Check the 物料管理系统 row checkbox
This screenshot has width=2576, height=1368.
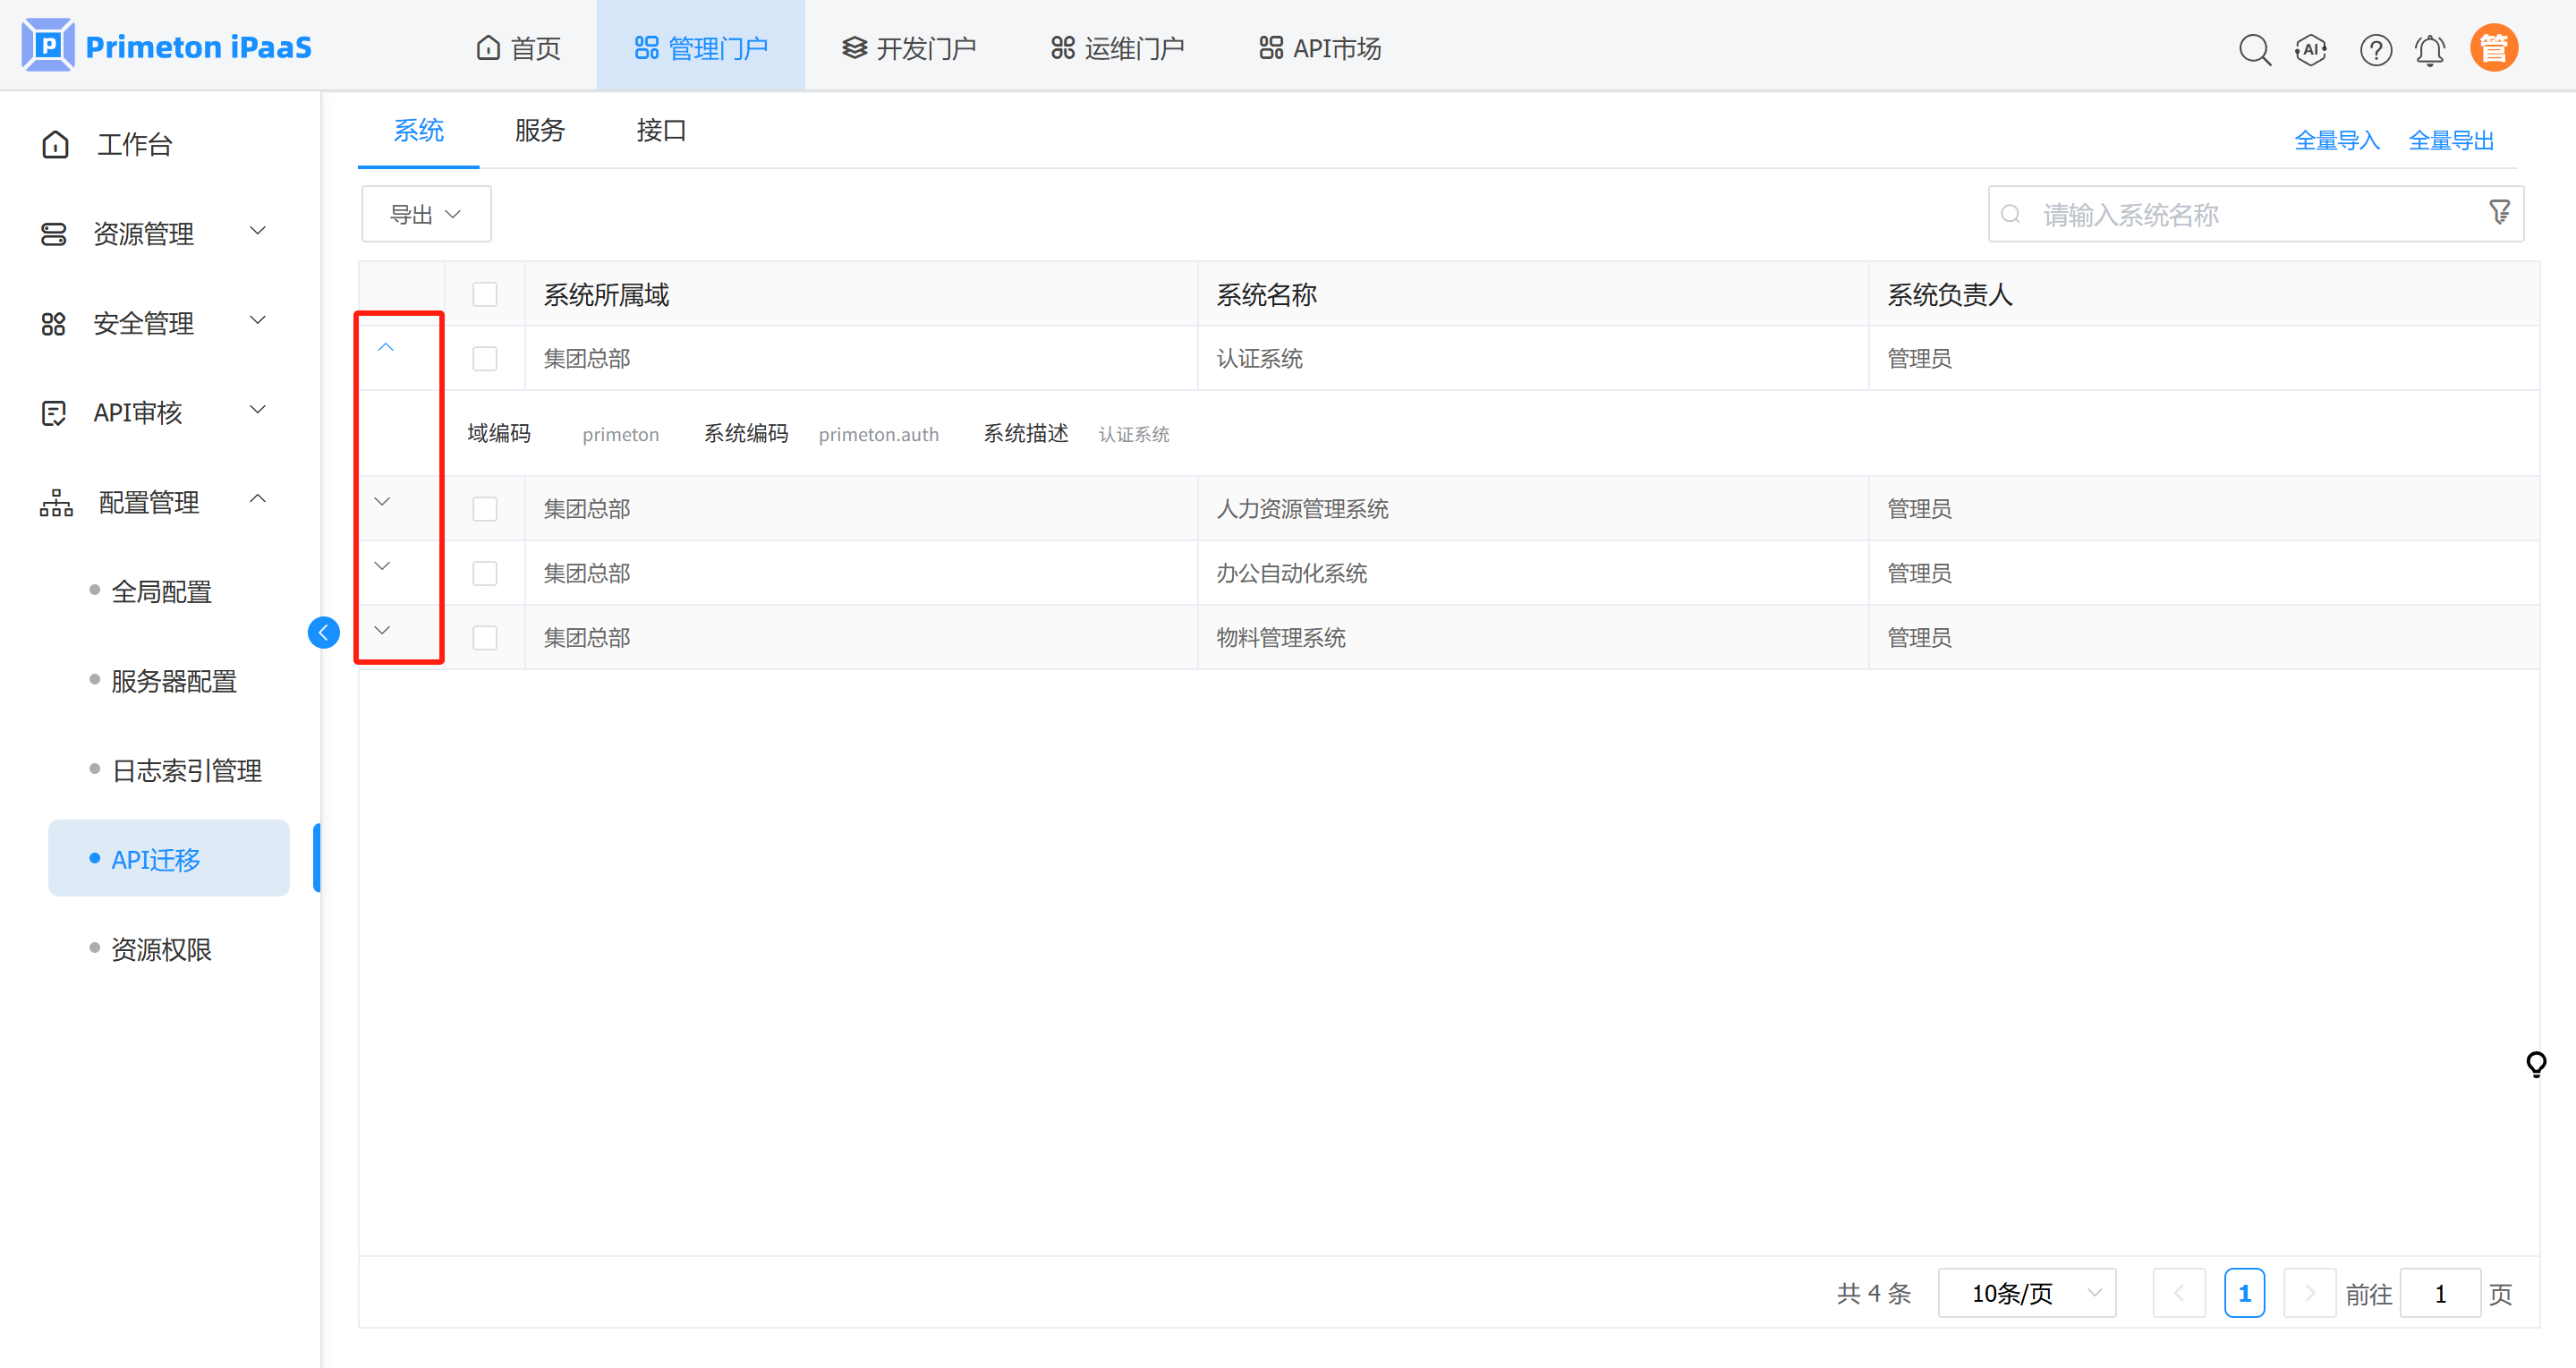485,637
